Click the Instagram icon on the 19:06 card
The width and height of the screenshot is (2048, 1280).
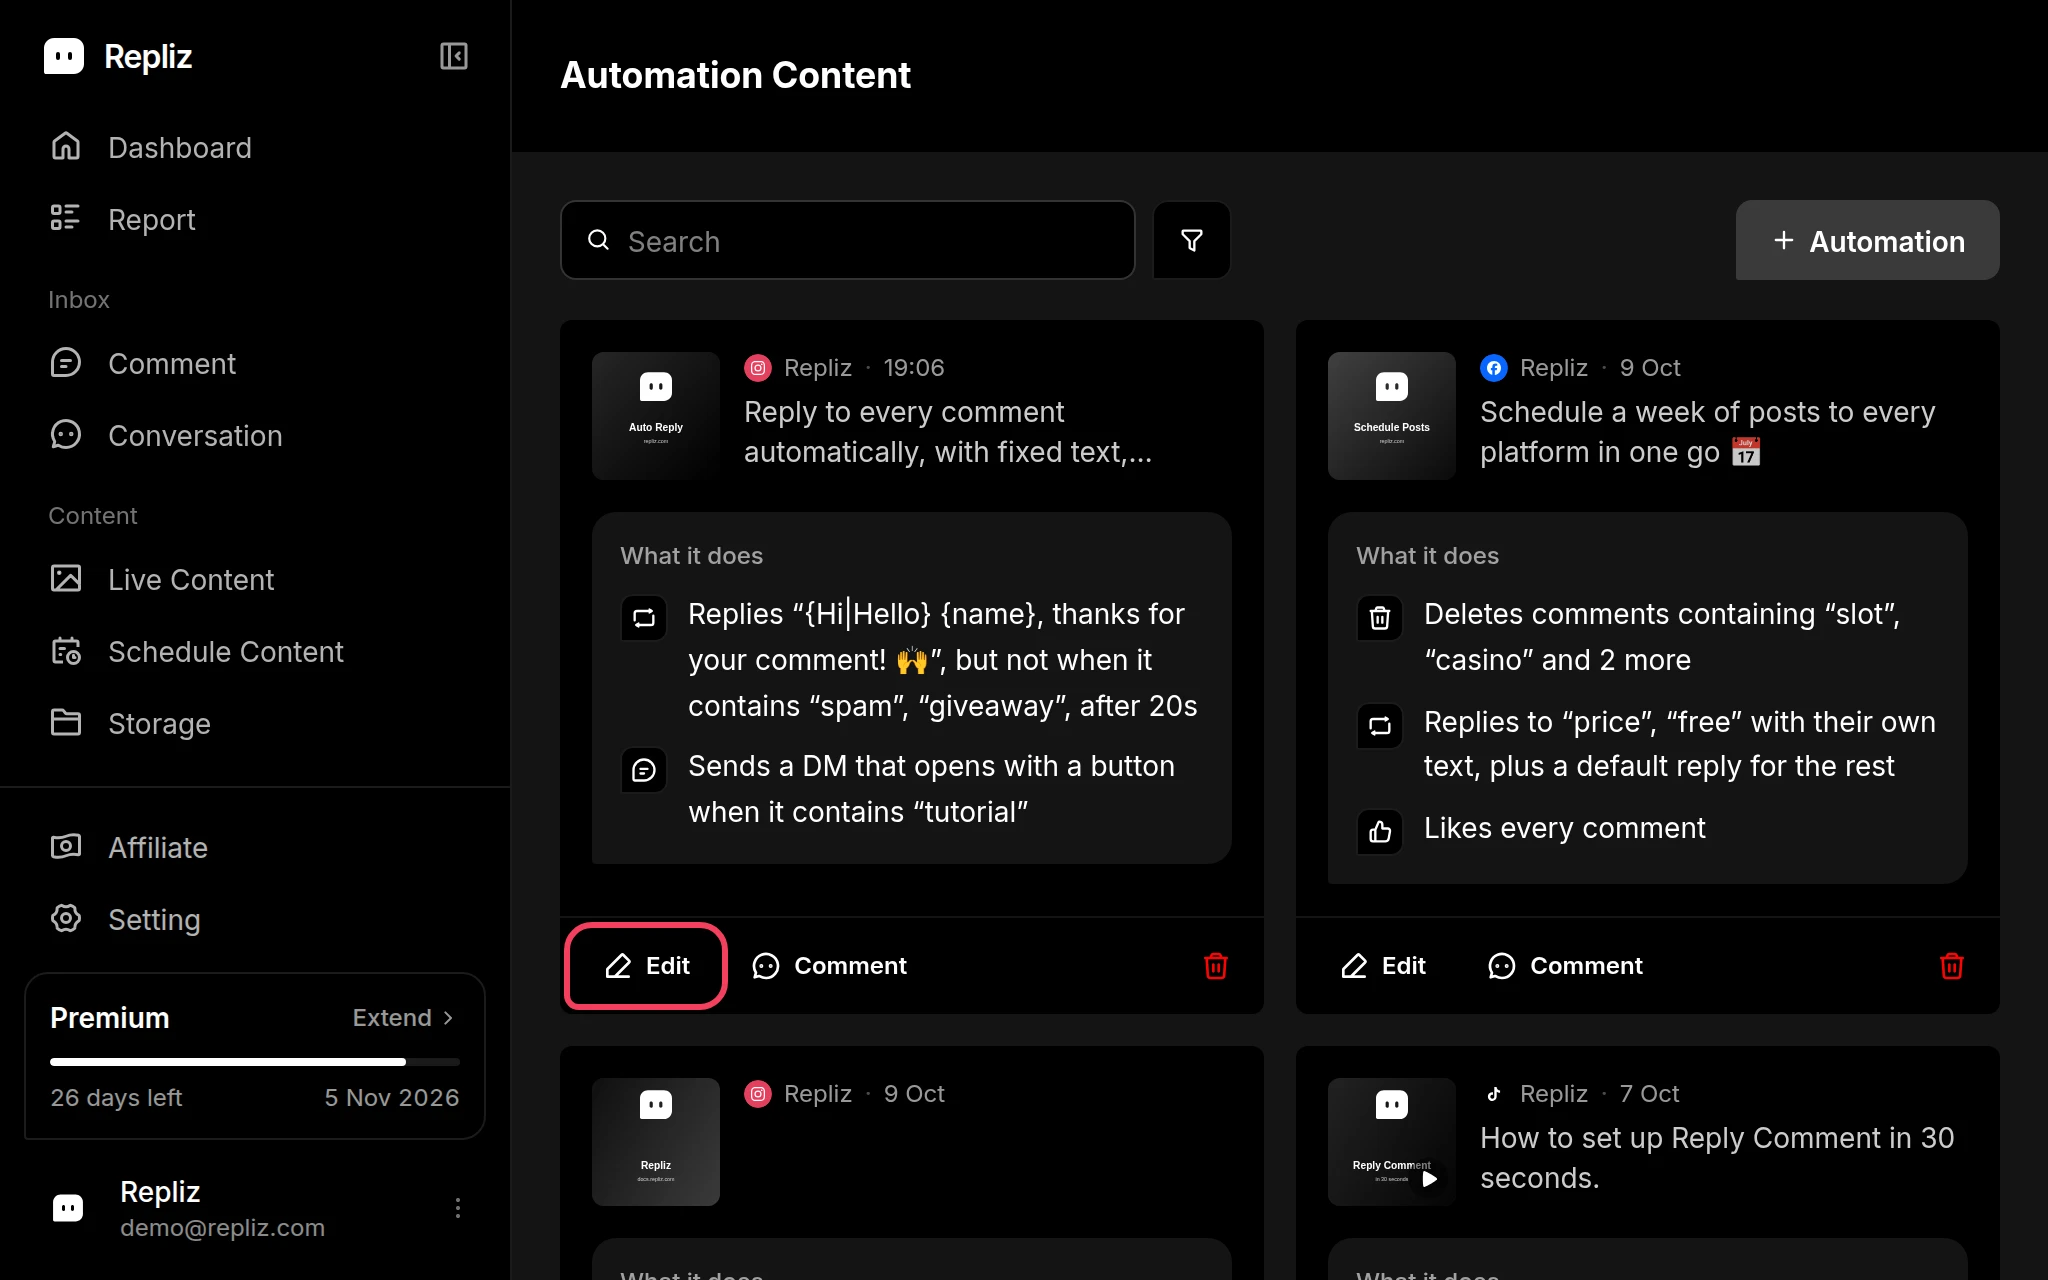758,368
